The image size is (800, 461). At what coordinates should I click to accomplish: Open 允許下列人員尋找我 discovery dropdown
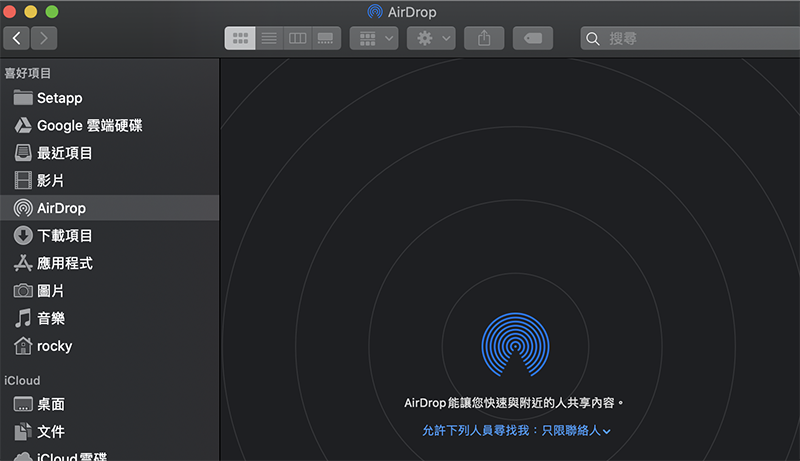click(x=516, y=431)
